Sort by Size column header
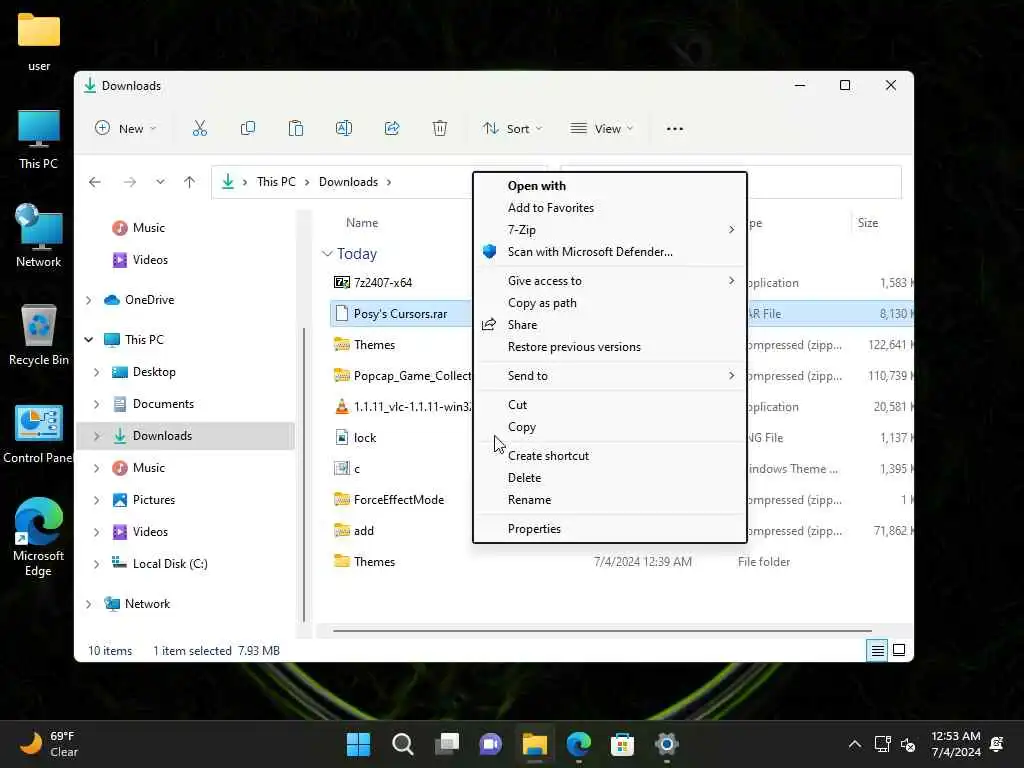1024x768 pixels. click(x=867, y=223)
